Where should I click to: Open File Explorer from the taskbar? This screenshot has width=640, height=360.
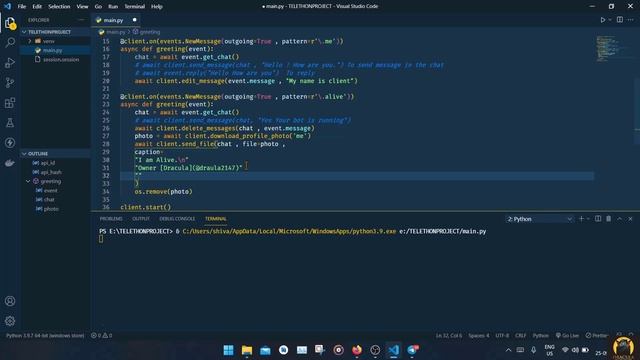coord(247,350)
